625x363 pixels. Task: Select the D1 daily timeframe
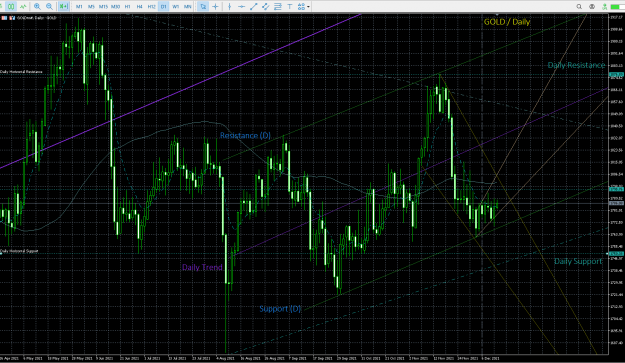[163, 6]
